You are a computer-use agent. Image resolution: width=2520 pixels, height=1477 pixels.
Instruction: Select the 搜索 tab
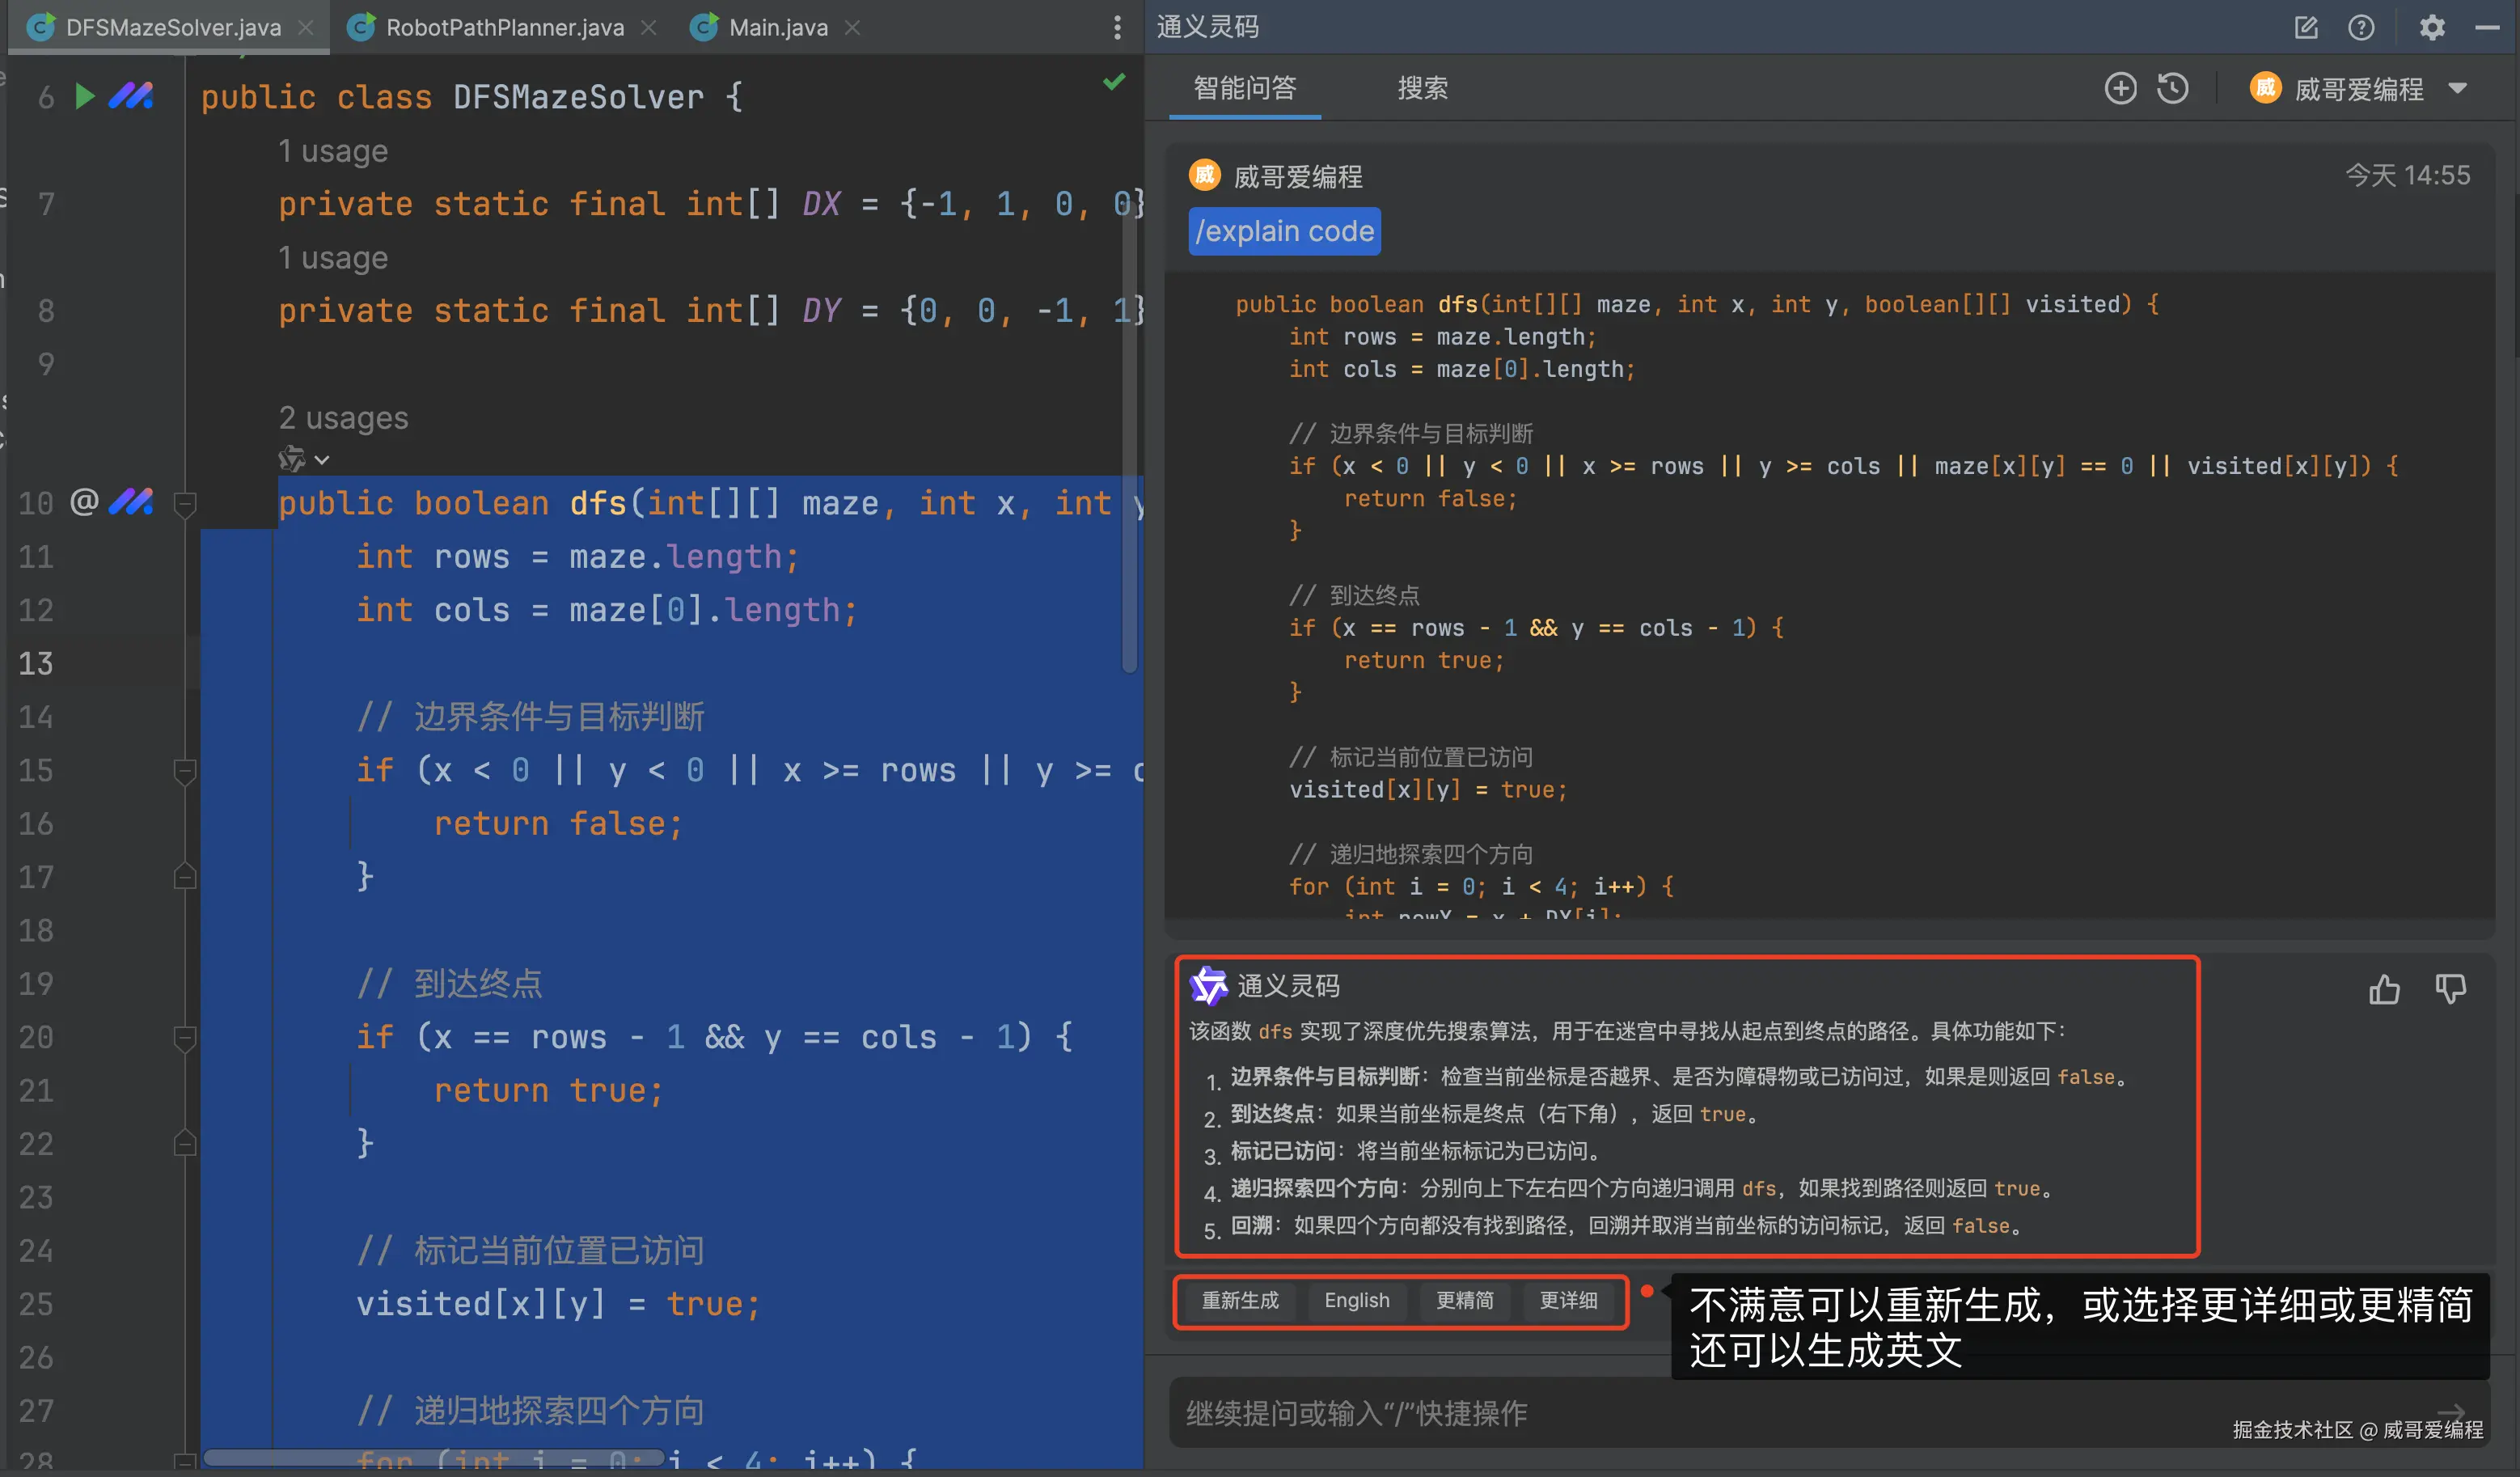(x=1422, y=89)
